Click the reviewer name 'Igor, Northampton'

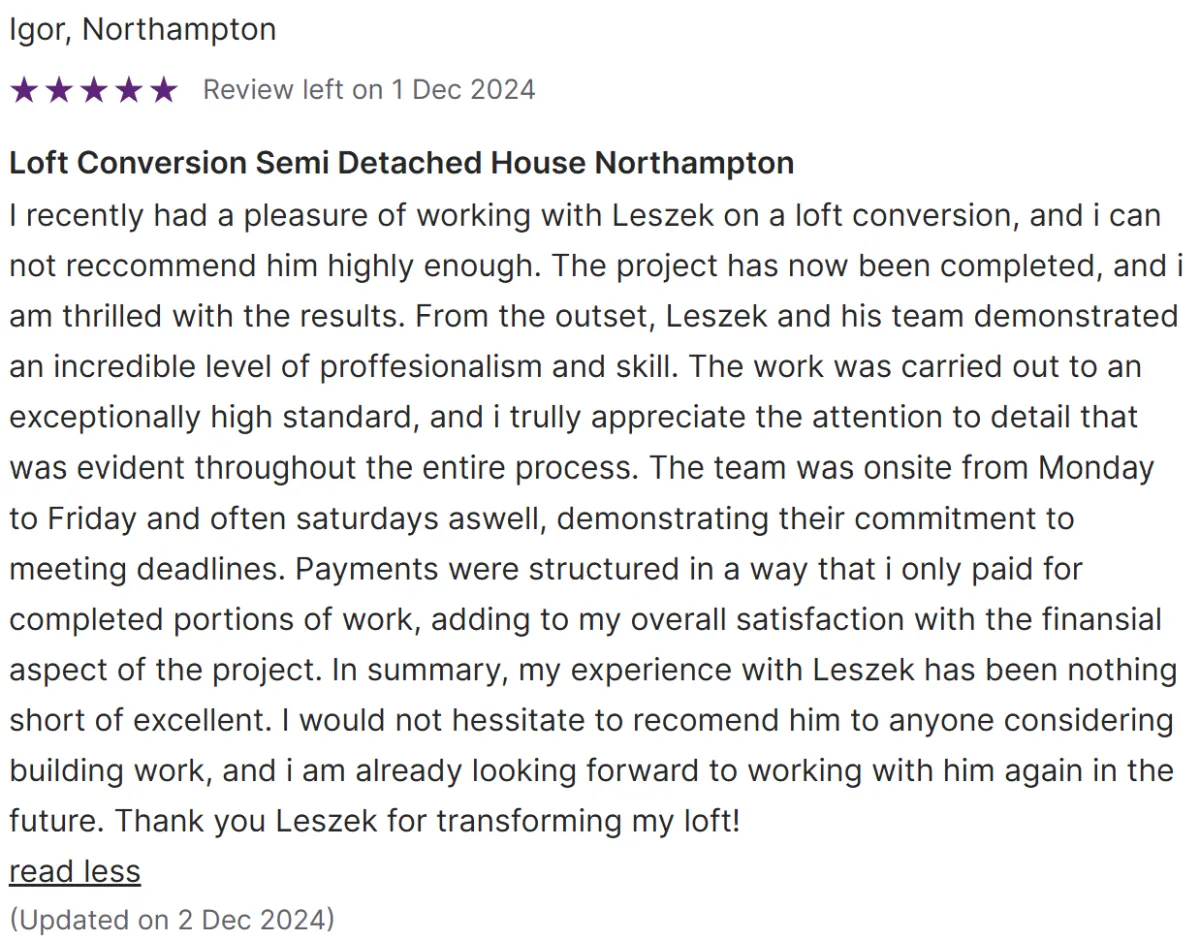click(x=143, y=30)
